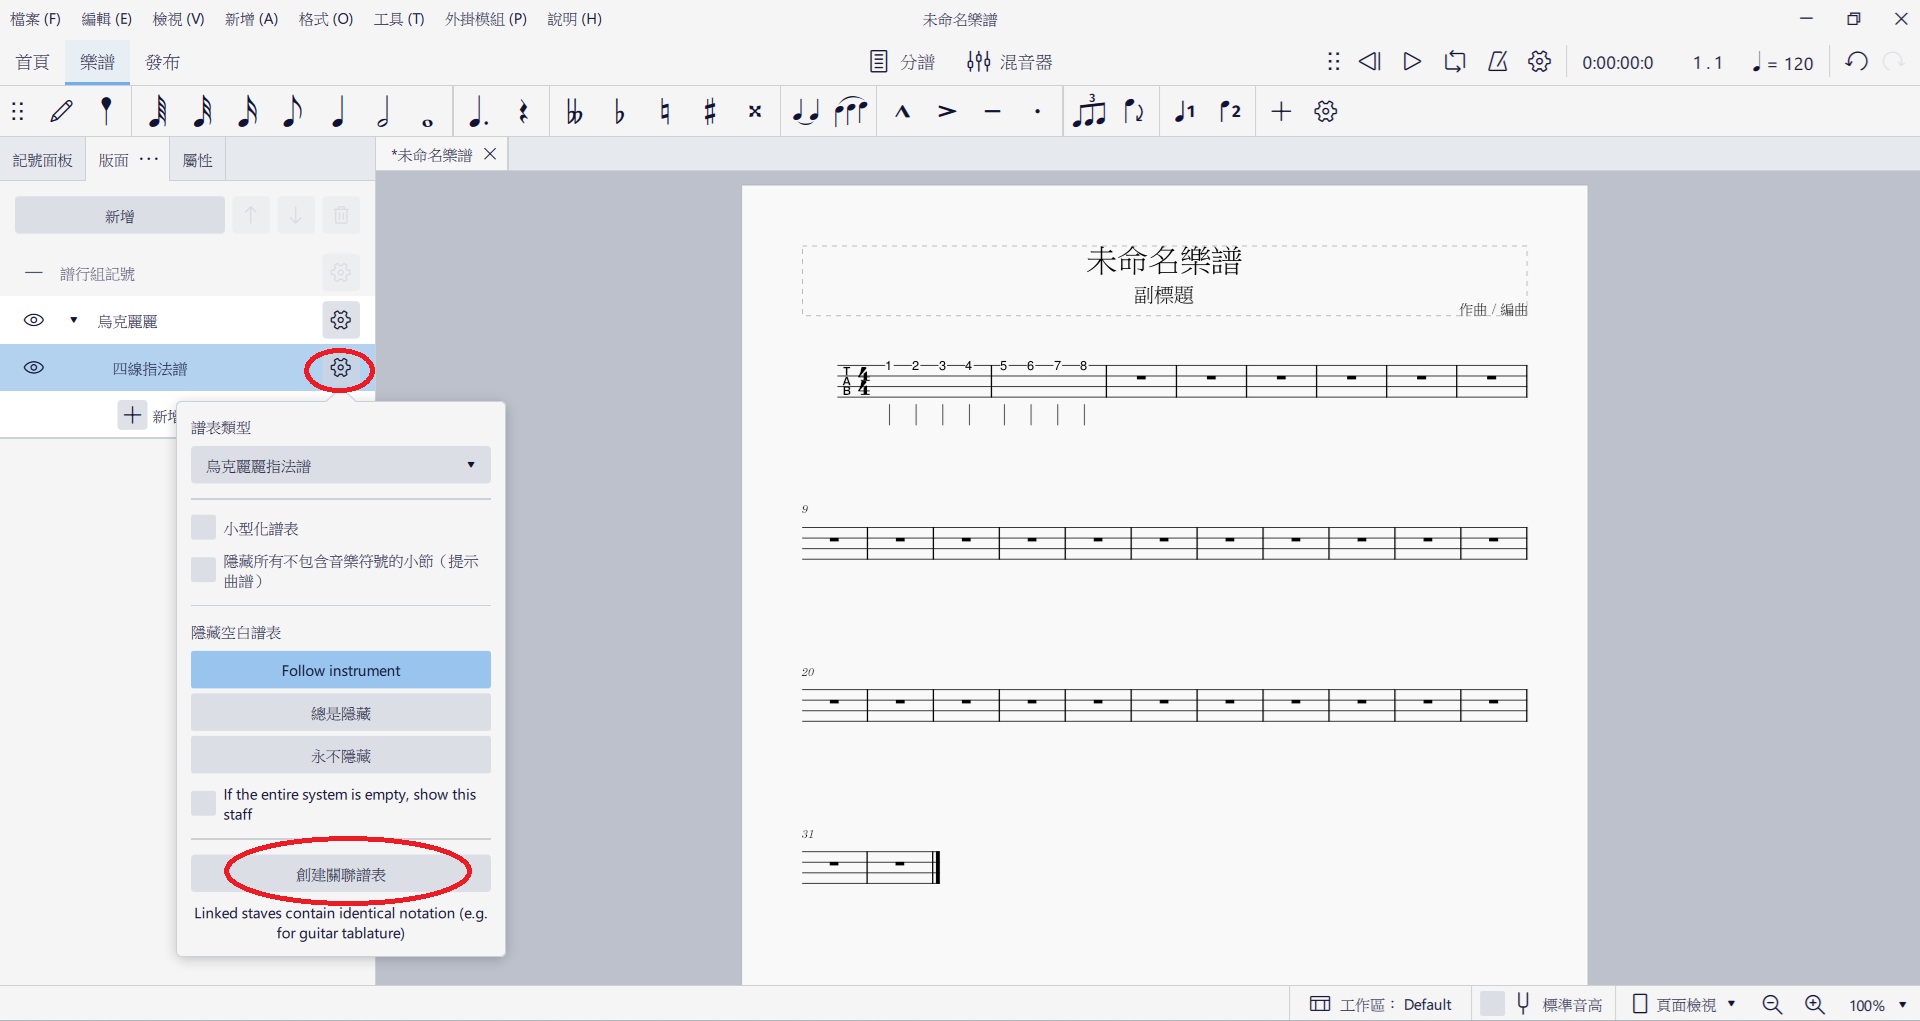
Task: Click the metronome icon
Action: [x=1497, y=62]
